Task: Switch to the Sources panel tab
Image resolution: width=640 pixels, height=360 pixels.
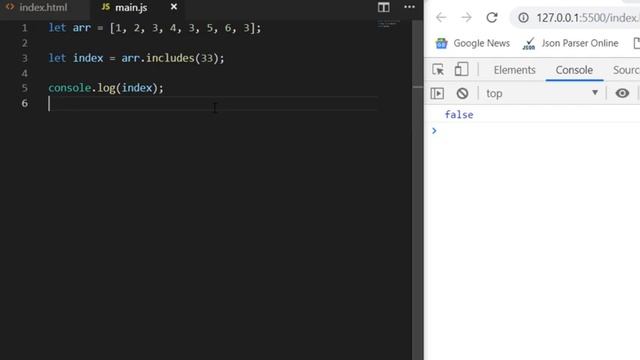Action: (626, 70)
